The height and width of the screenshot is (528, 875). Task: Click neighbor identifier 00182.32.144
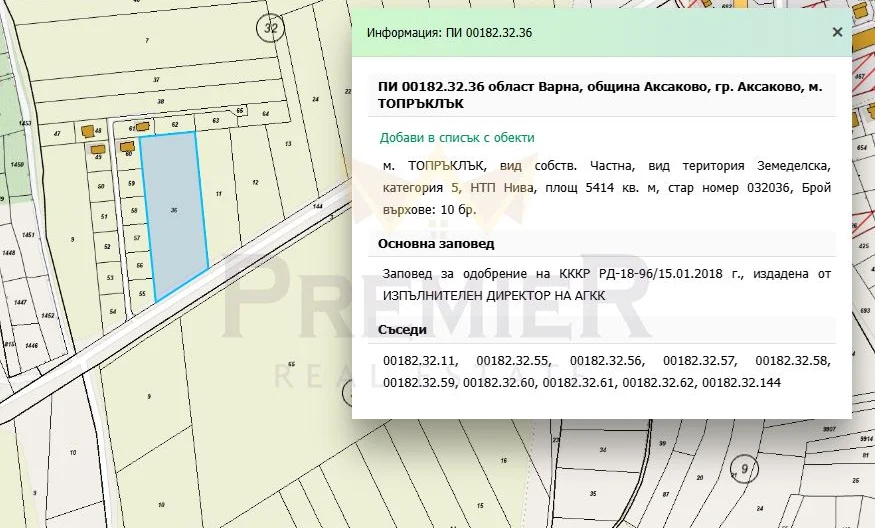coord(743,382)
